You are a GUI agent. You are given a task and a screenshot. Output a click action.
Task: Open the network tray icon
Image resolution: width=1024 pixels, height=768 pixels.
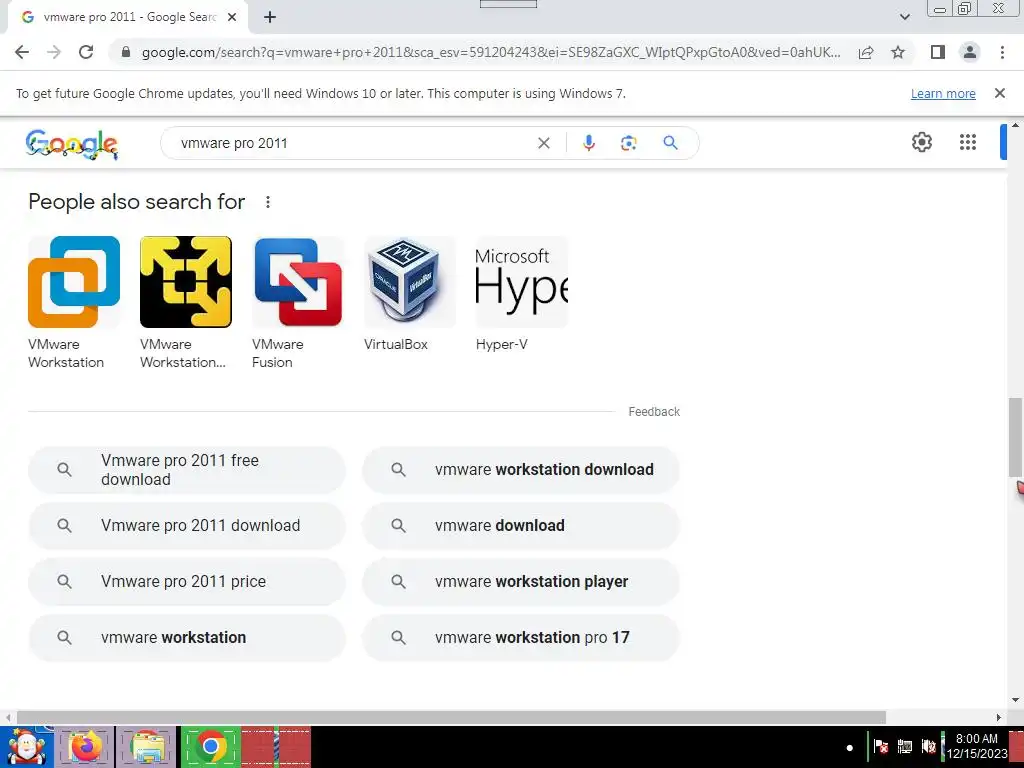[x=904, y=746]
